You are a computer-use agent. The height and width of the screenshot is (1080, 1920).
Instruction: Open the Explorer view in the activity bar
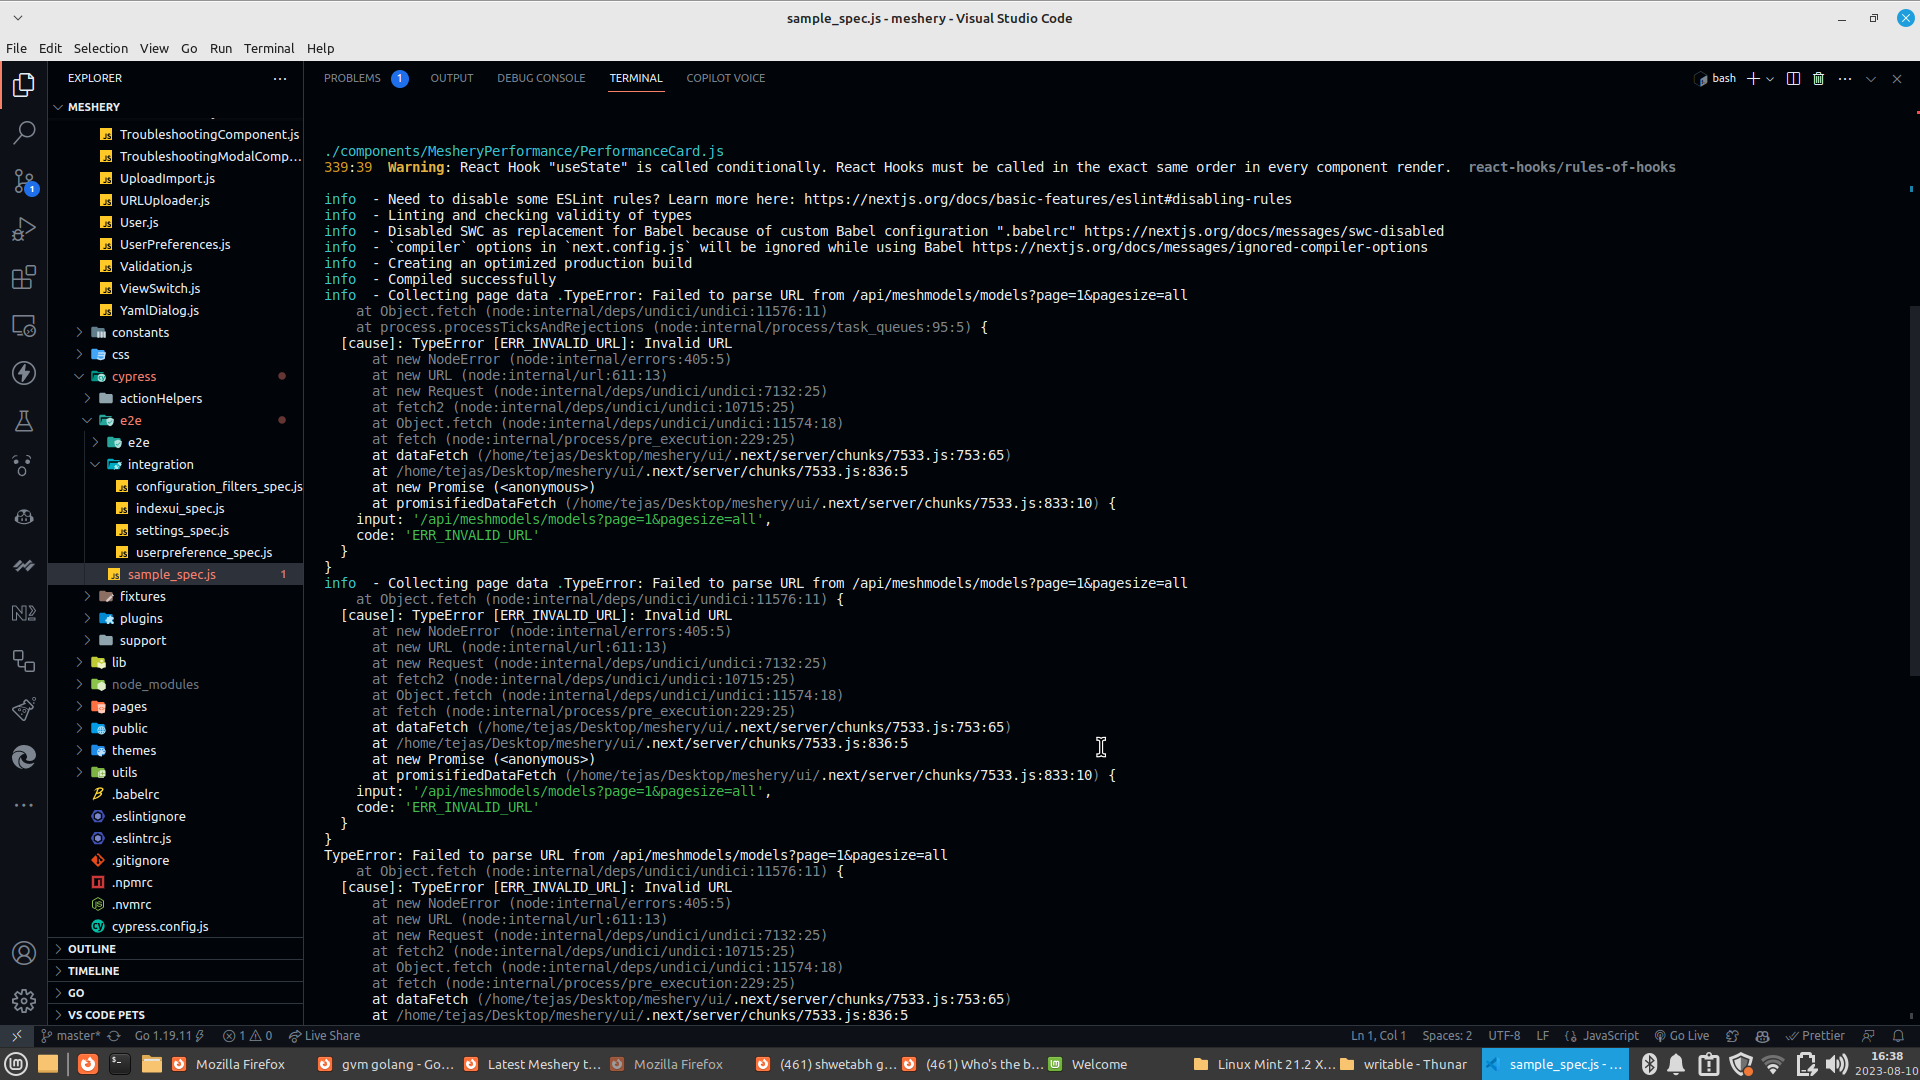(x=24, y=85)
